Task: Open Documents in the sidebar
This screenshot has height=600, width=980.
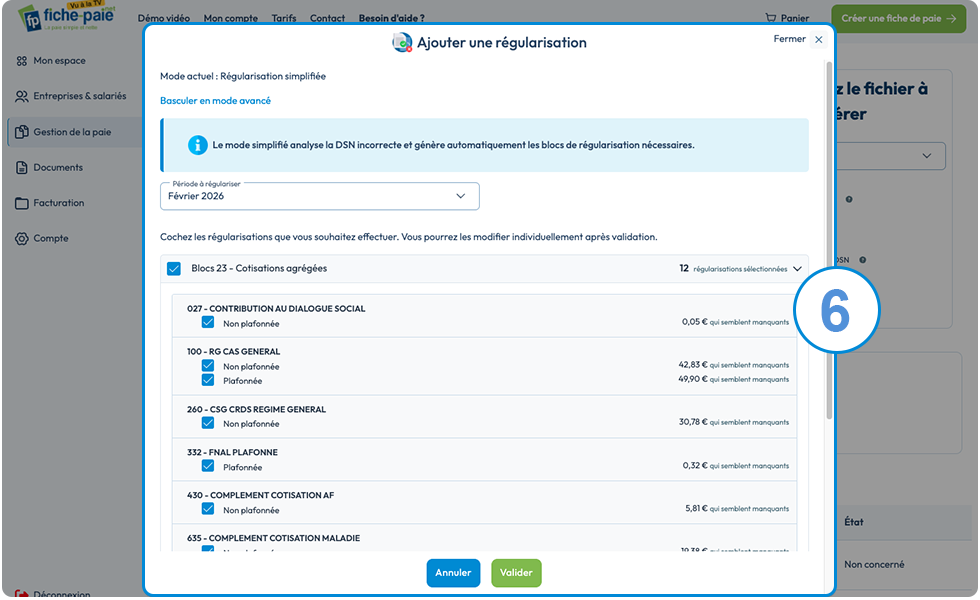Action: click(58, 168)
